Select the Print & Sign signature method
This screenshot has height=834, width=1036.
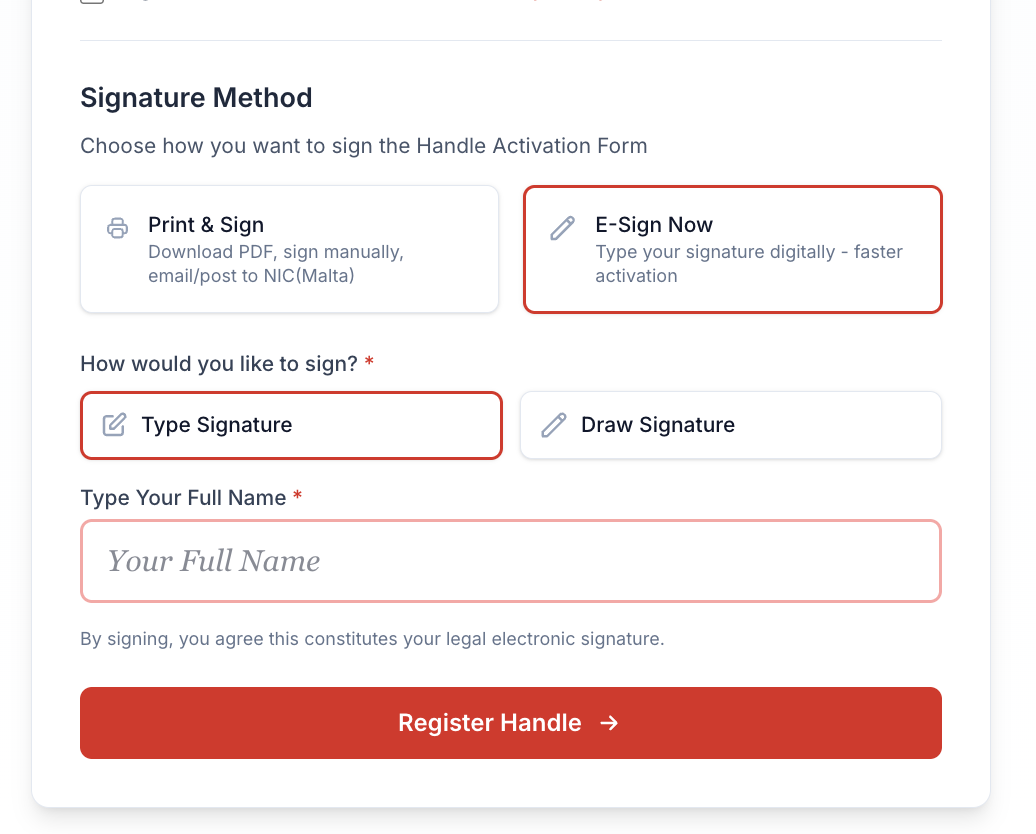tap(289, 248)
